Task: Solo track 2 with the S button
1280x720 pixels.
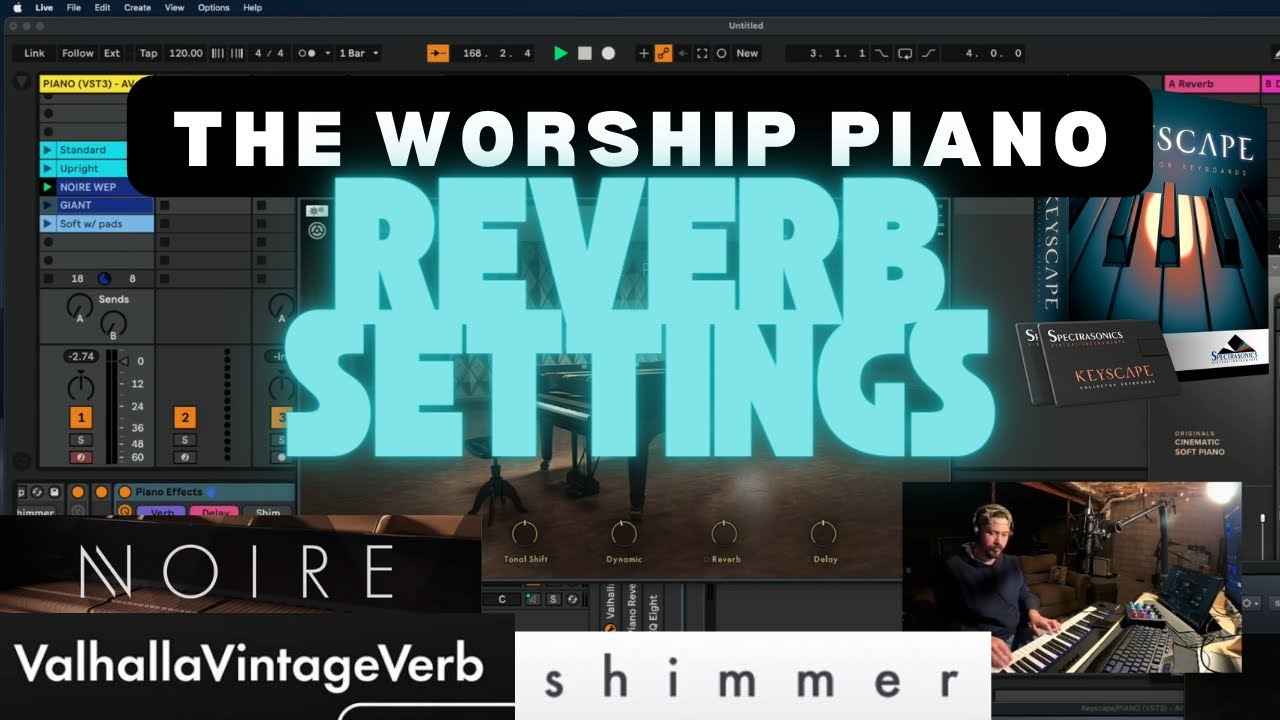Action: (x=184, y=440)
